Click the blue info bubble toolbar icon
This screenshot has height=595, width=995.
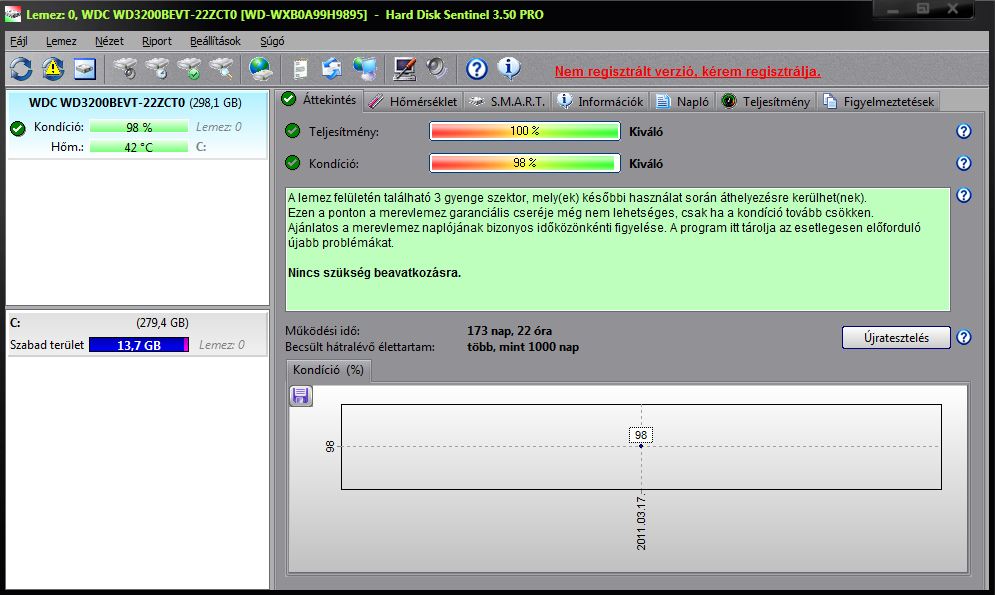click(x=509, y=69)
